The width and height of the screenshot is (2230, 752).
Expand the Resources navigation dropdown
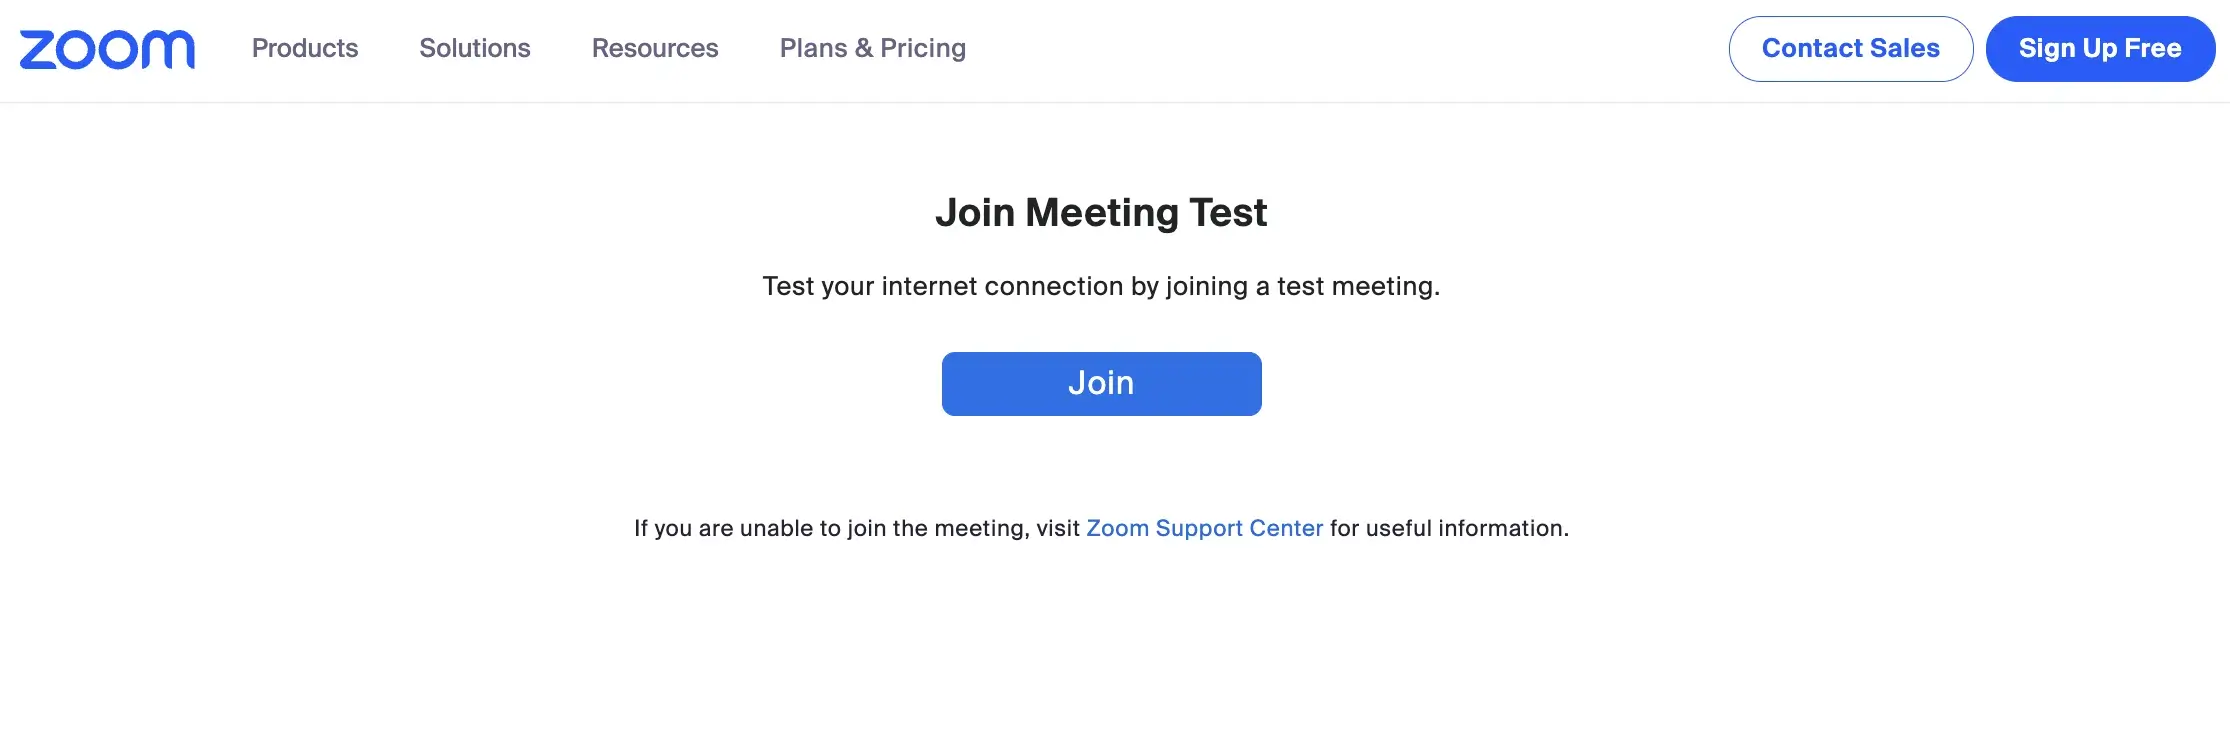[654, 48]
